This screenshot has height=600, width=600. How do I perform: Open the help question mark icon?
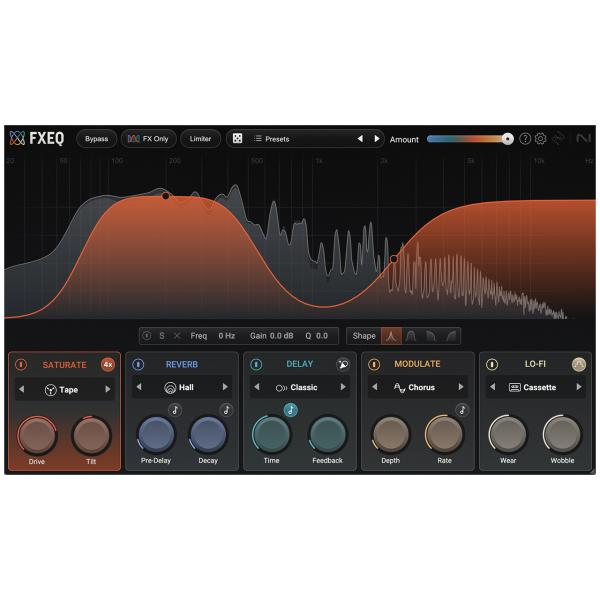click(x=525, y=139)
